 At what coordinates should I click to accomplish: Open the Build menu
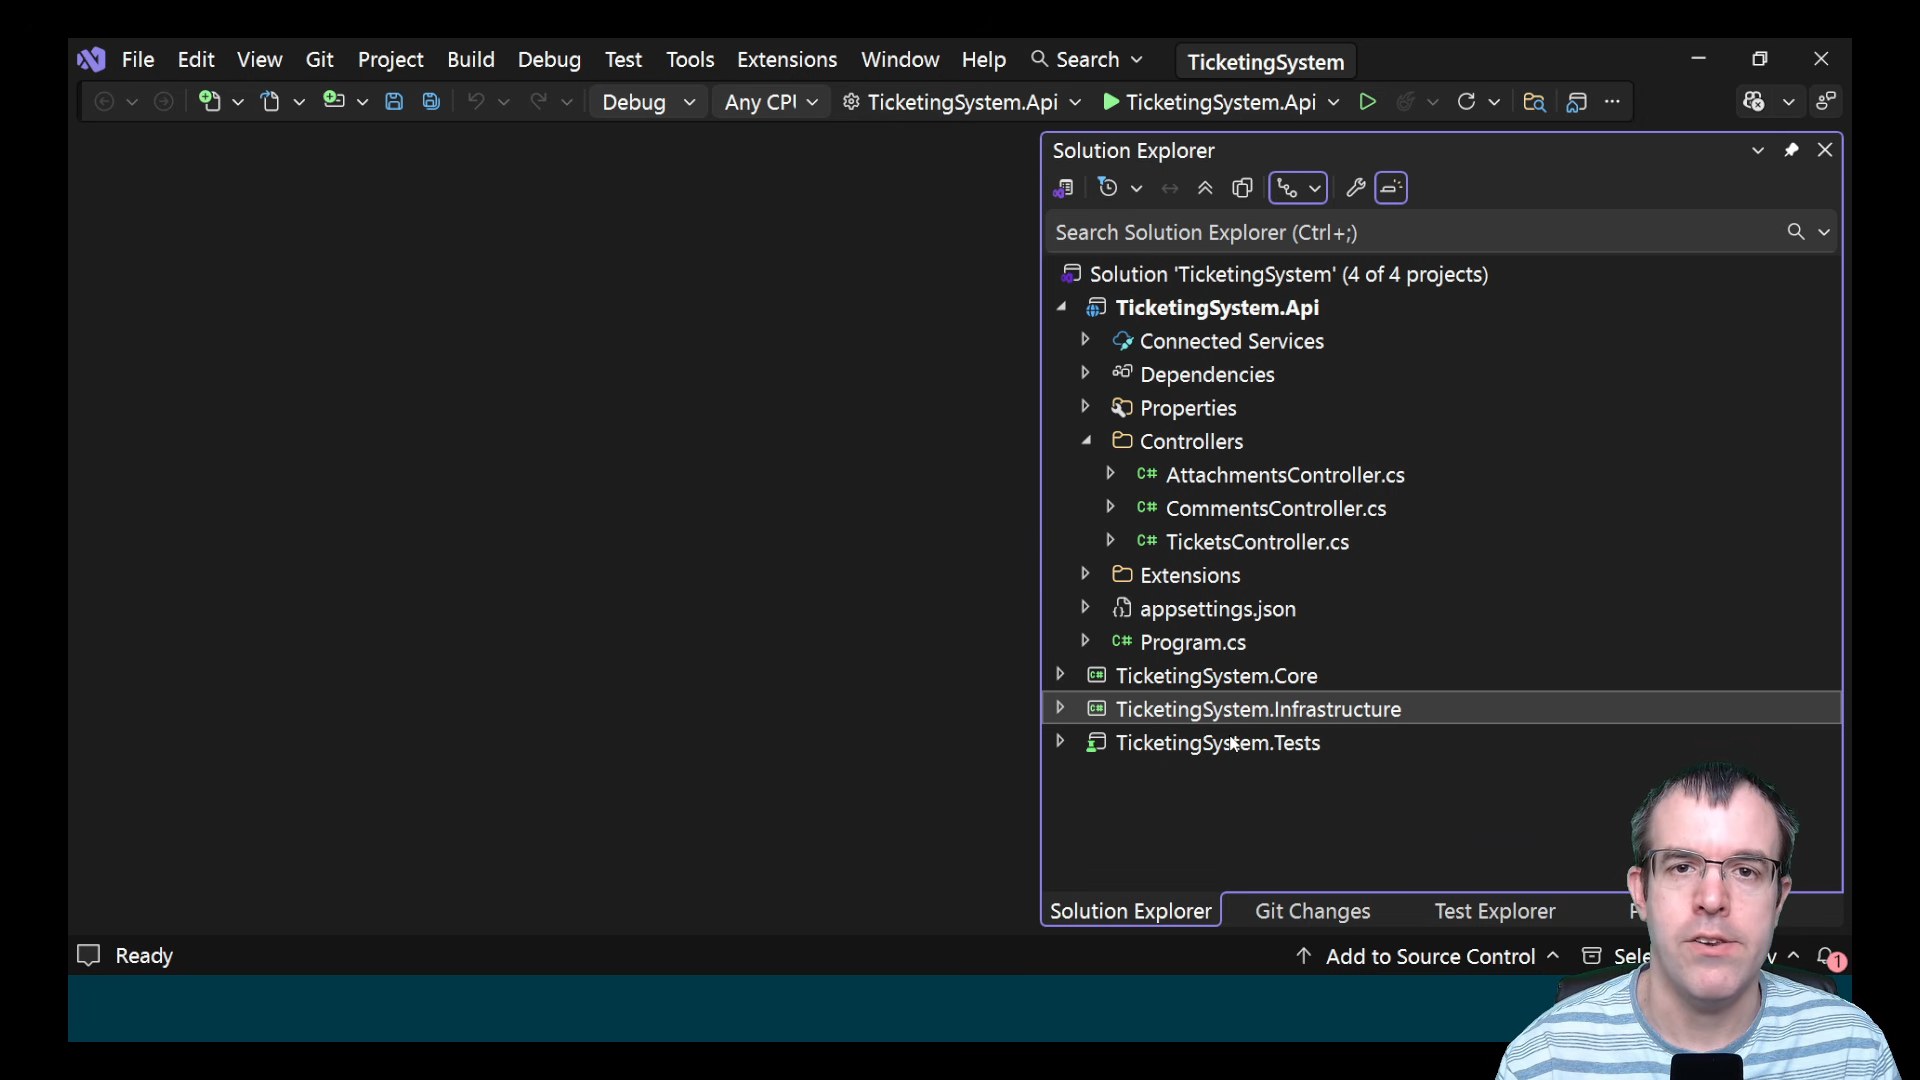pos(471,60)
